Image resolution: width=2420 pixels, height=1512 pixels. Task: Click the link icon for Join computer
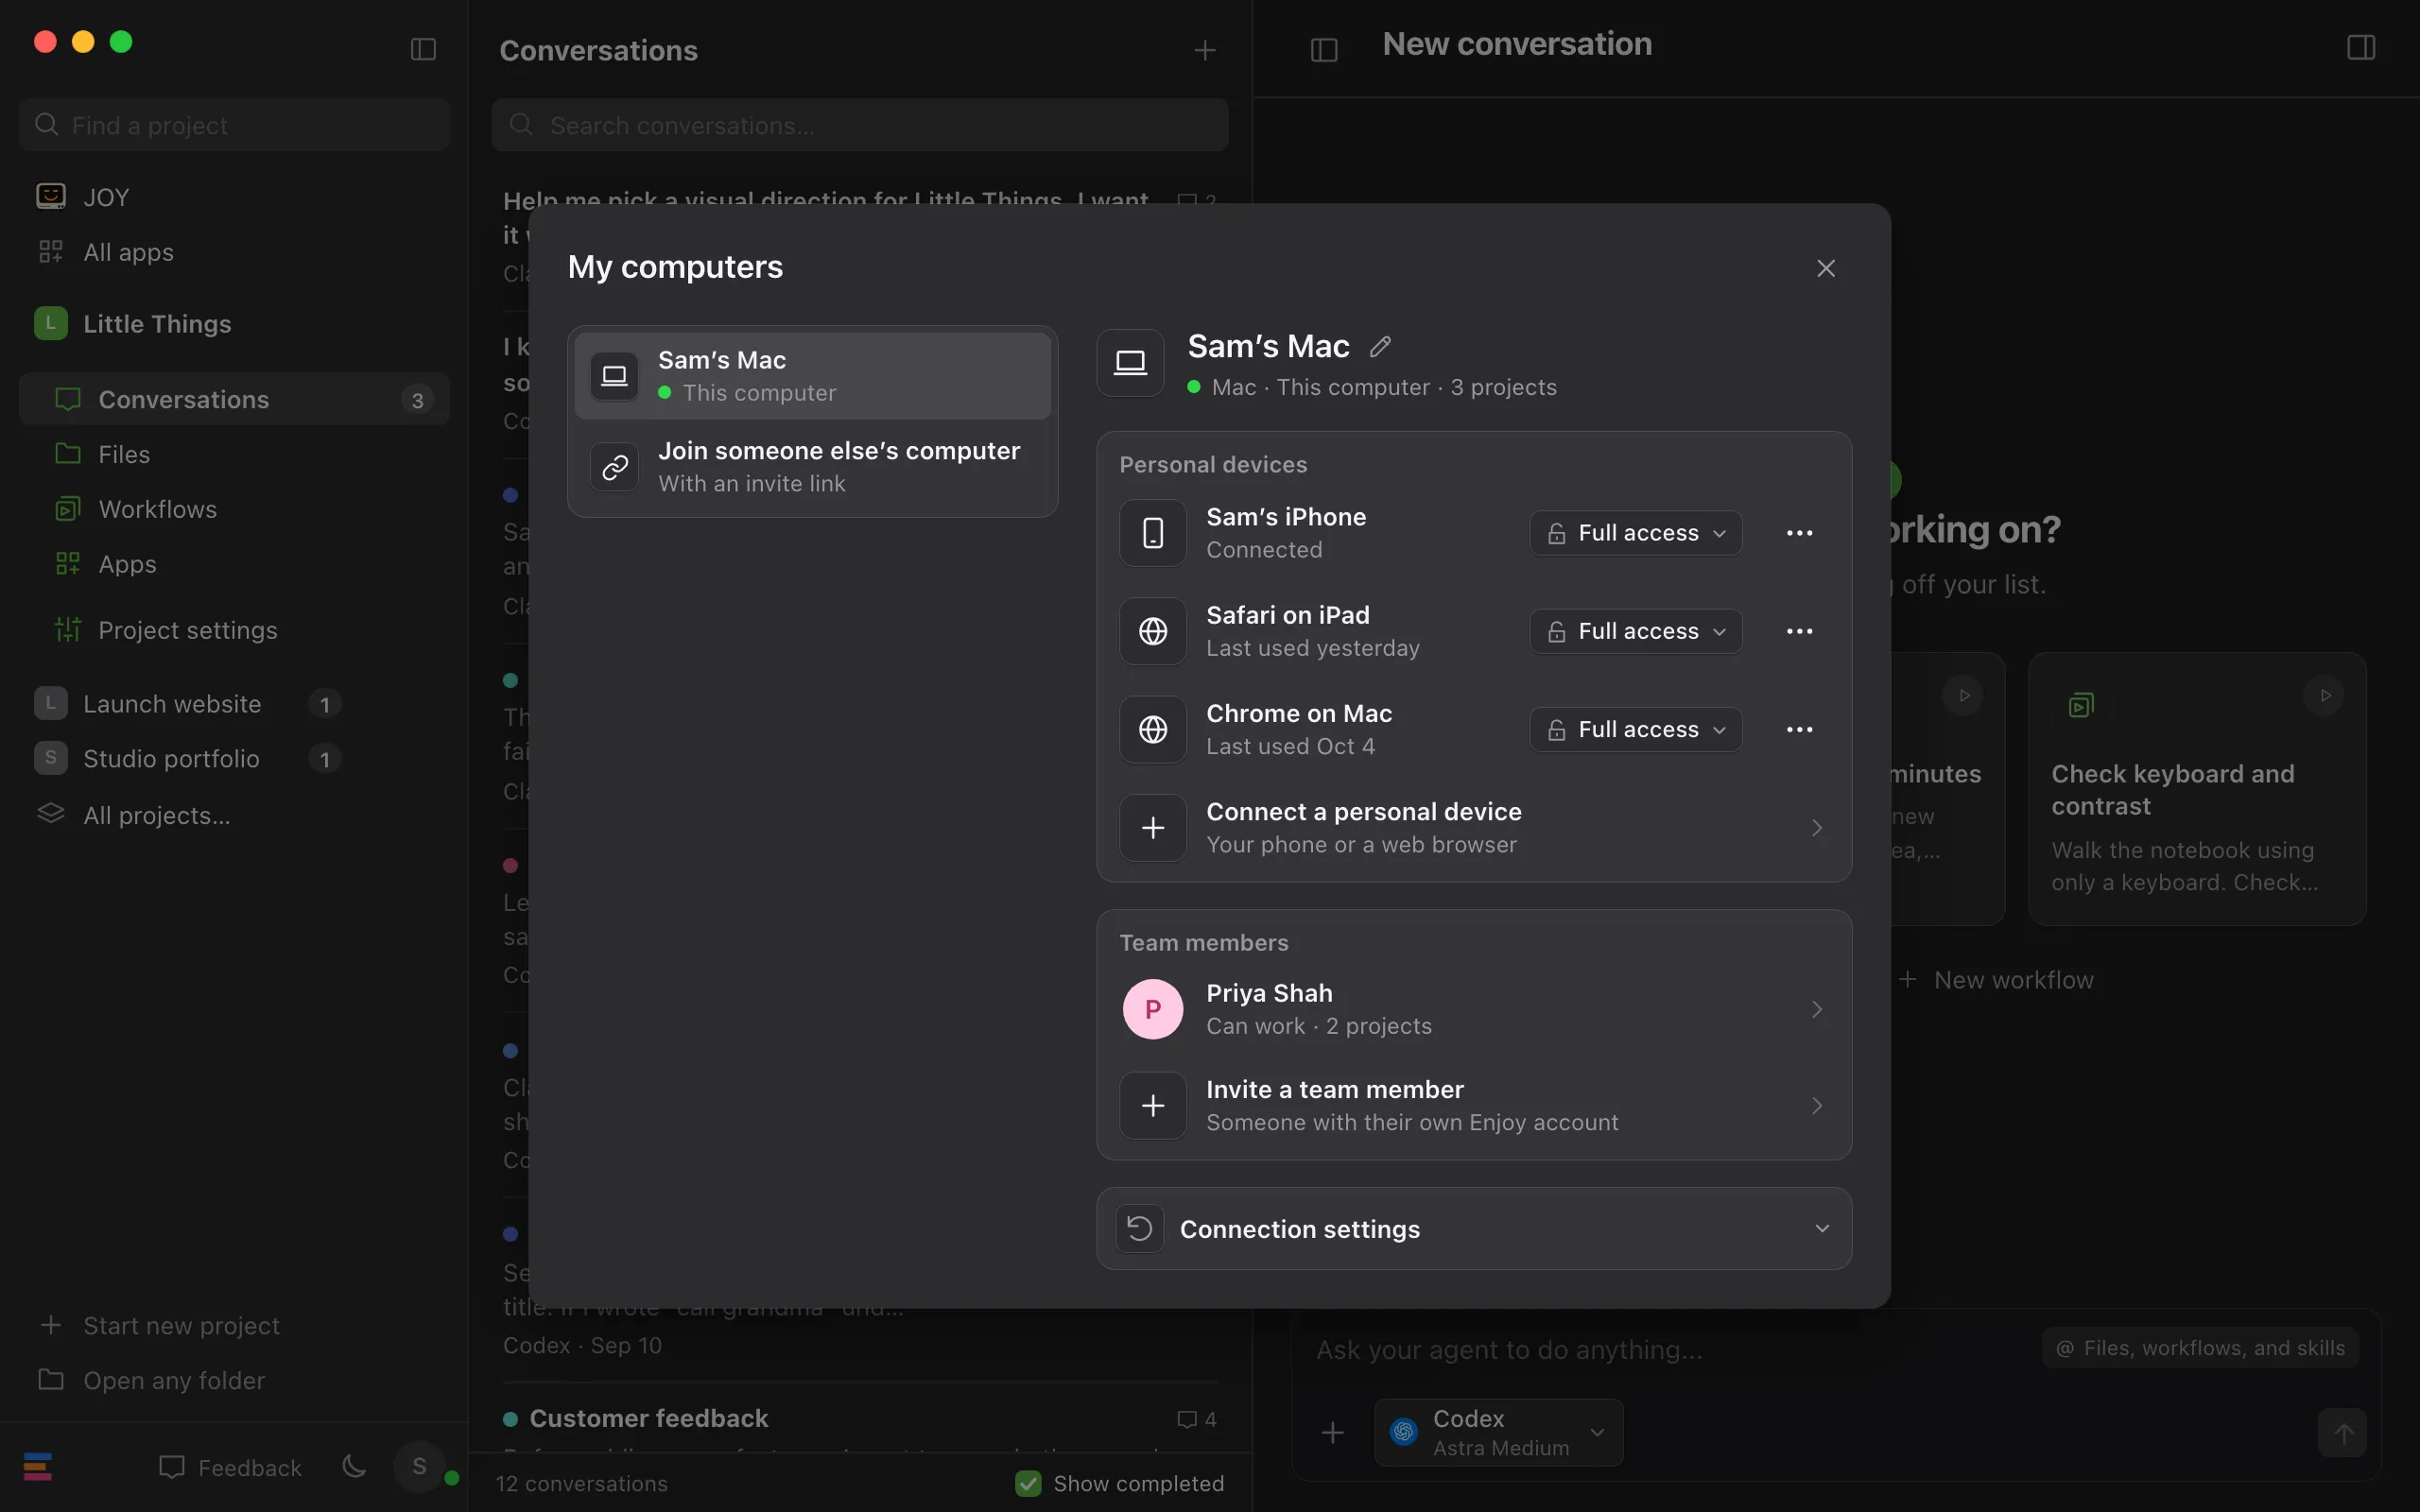[614, 467]
